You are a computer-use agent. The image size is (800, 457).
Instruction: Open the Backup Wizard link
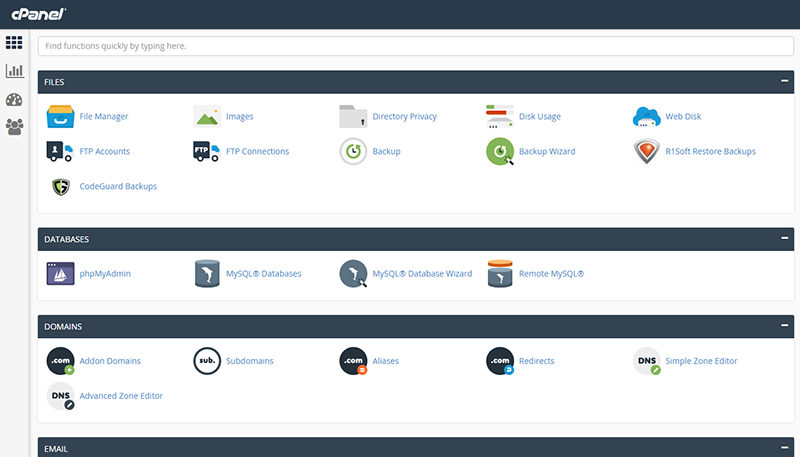point(547,151)
